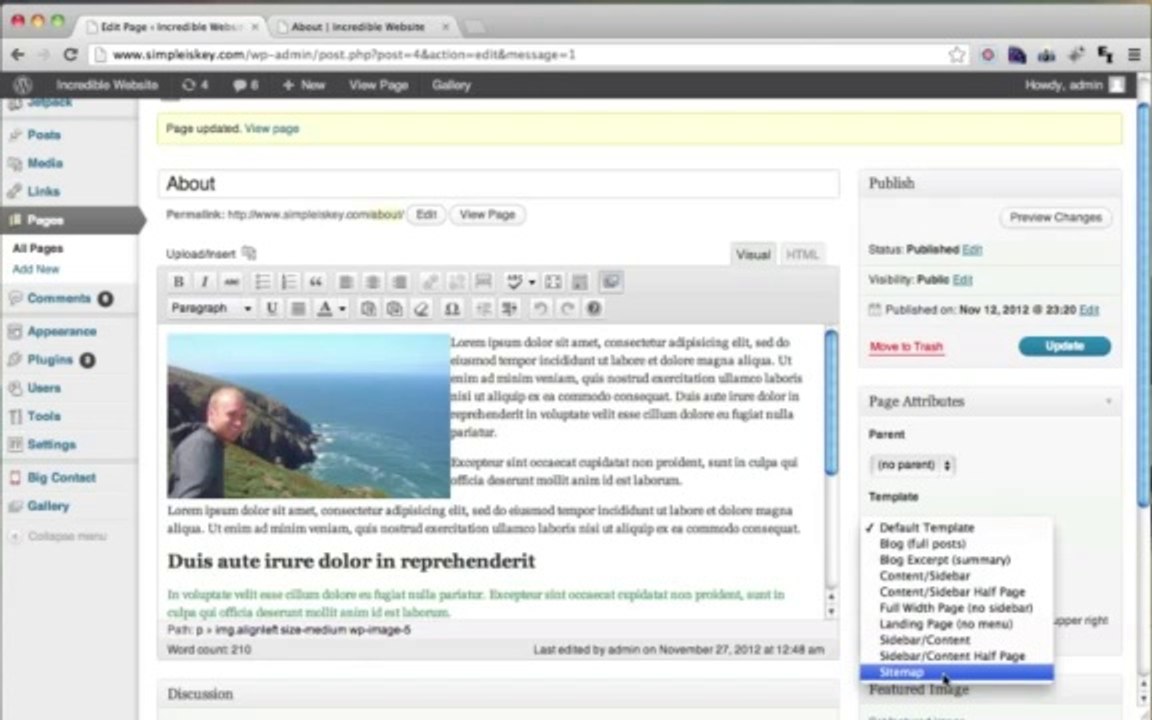Click Paste from Word icon
This screenshot has height=720, width=1152.
395,308
